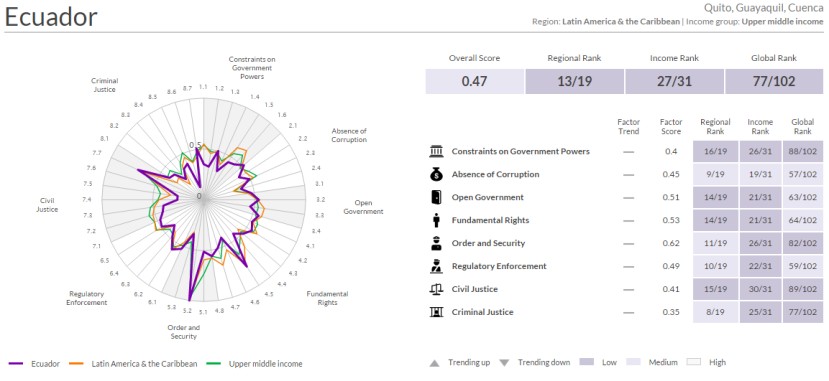This screenshot has height=381, width=829.
Task: Select the Low rank color swatch
Action: pyautogui.click(x=588, y=363)
